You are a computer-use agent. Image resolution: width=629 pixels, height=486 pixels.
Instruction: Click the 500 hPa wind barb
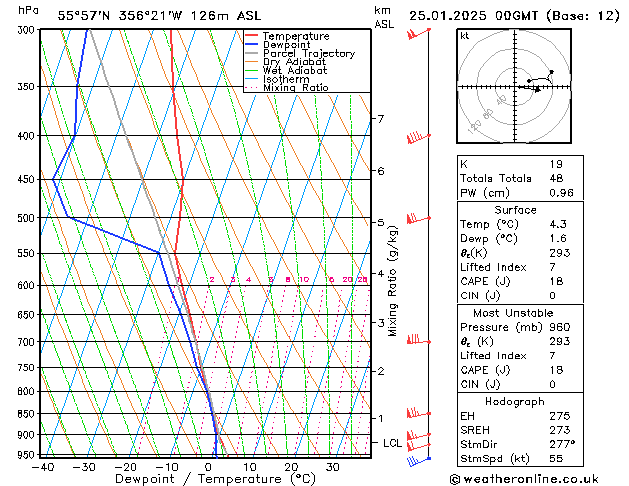(418, 219)
